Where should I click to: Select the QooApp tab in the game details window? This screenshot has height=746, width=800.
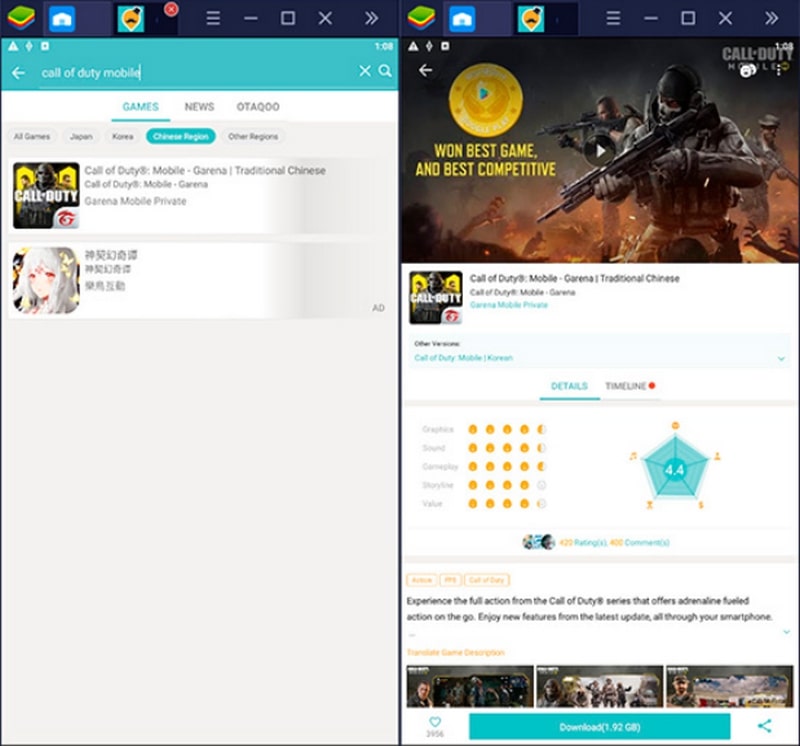point(531,19)
